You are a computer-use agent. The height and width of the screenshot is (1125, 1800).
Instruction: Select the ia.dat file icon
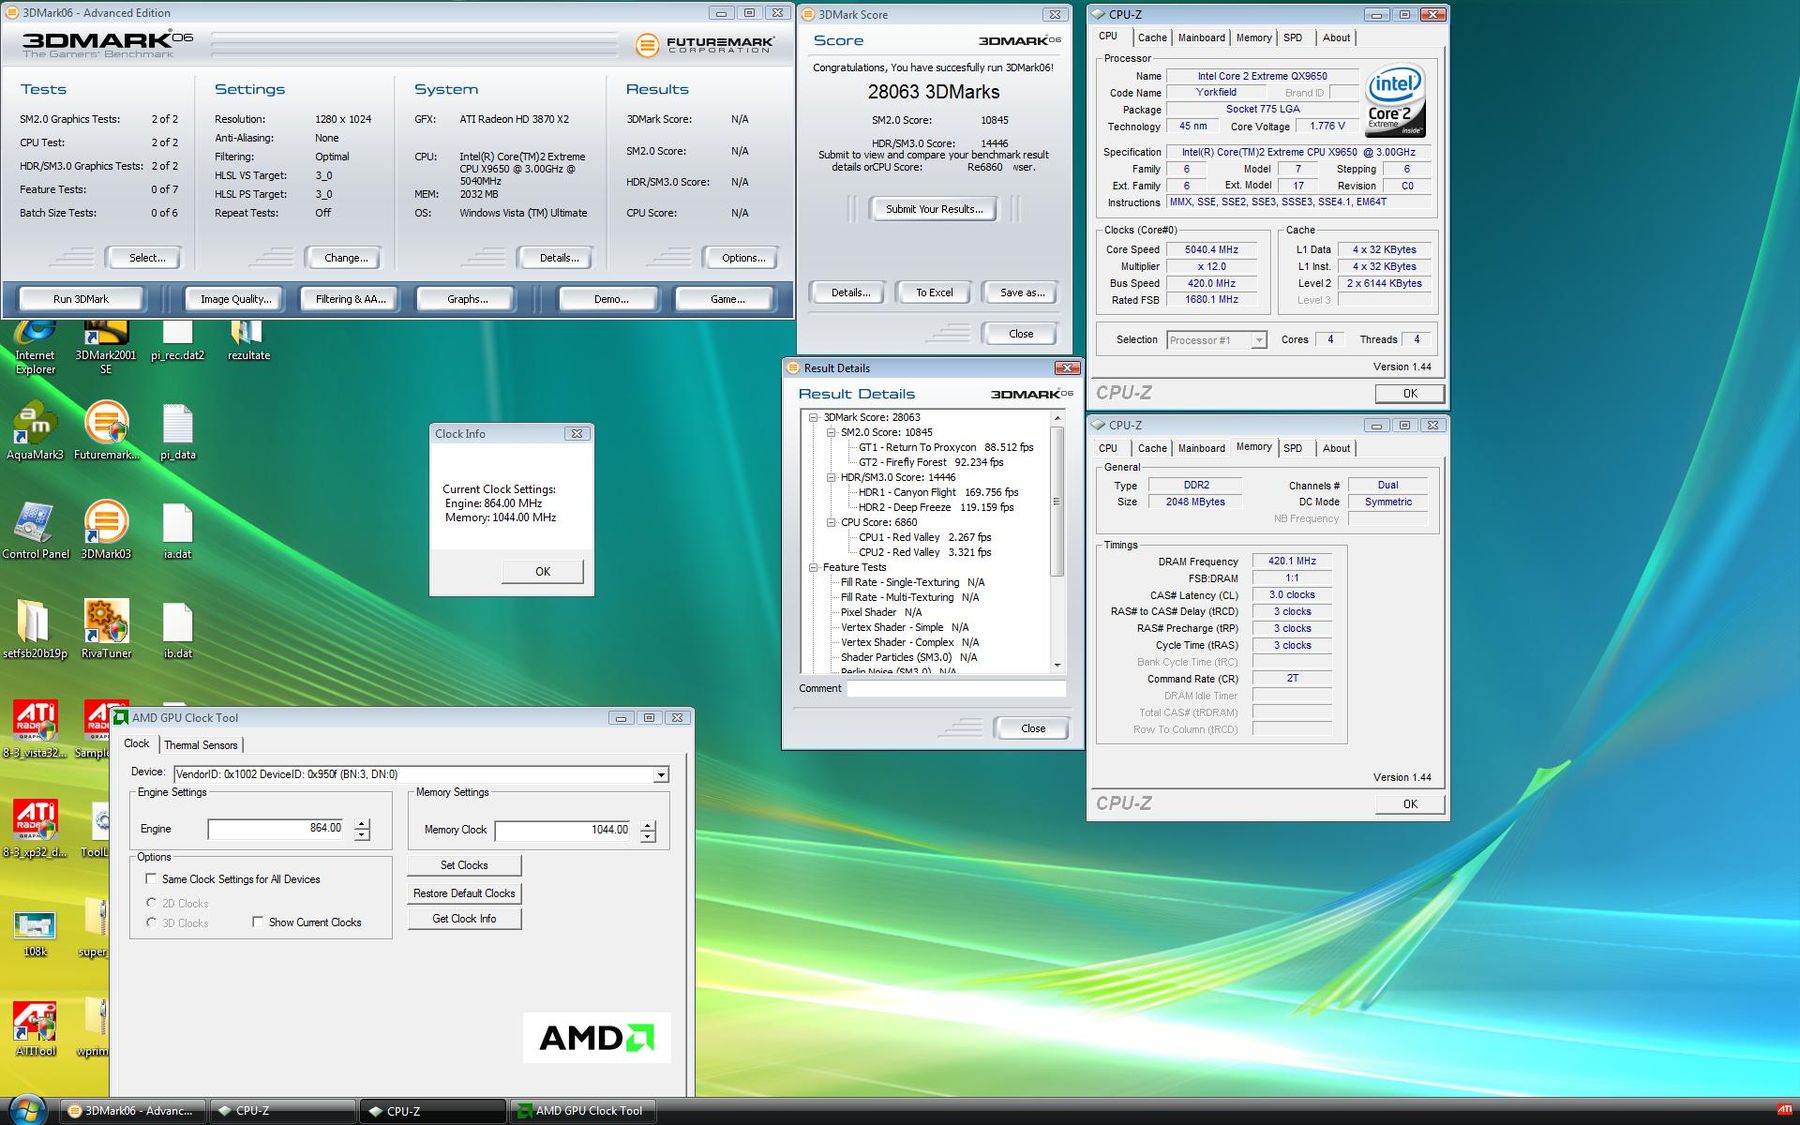[177, 530]
